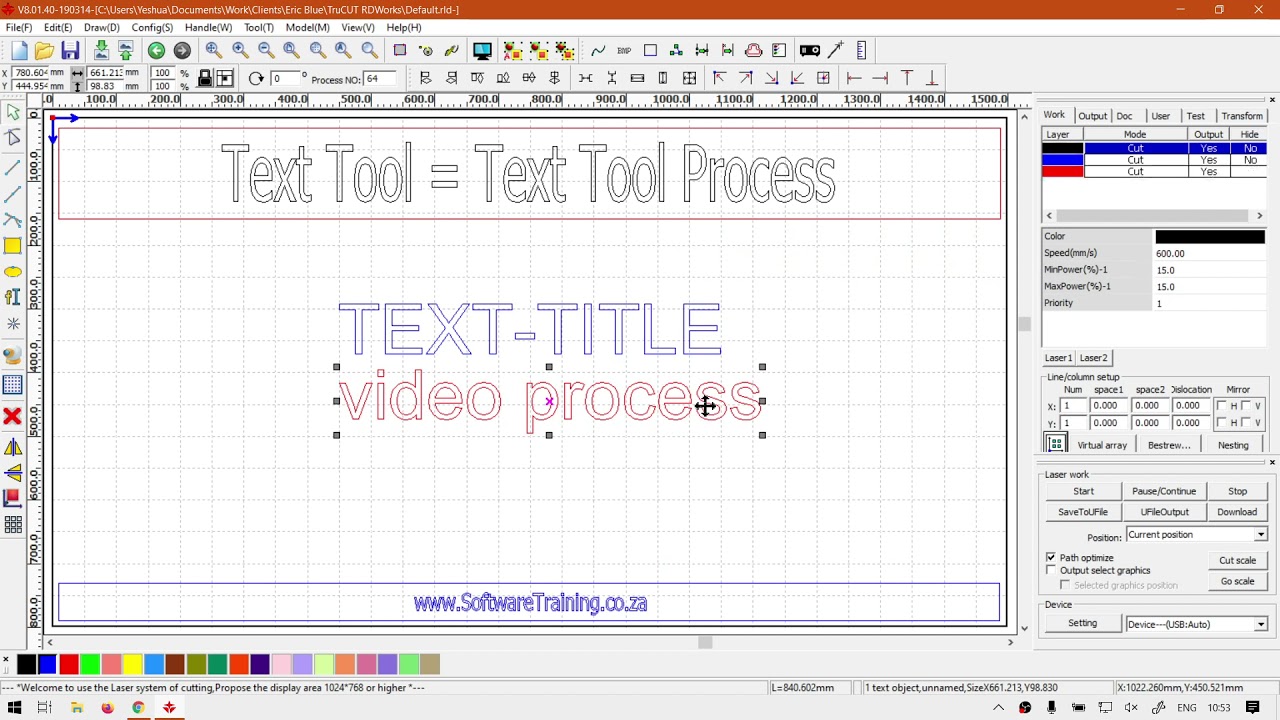Open Windows Task View on taskbar

pos(44,708)
